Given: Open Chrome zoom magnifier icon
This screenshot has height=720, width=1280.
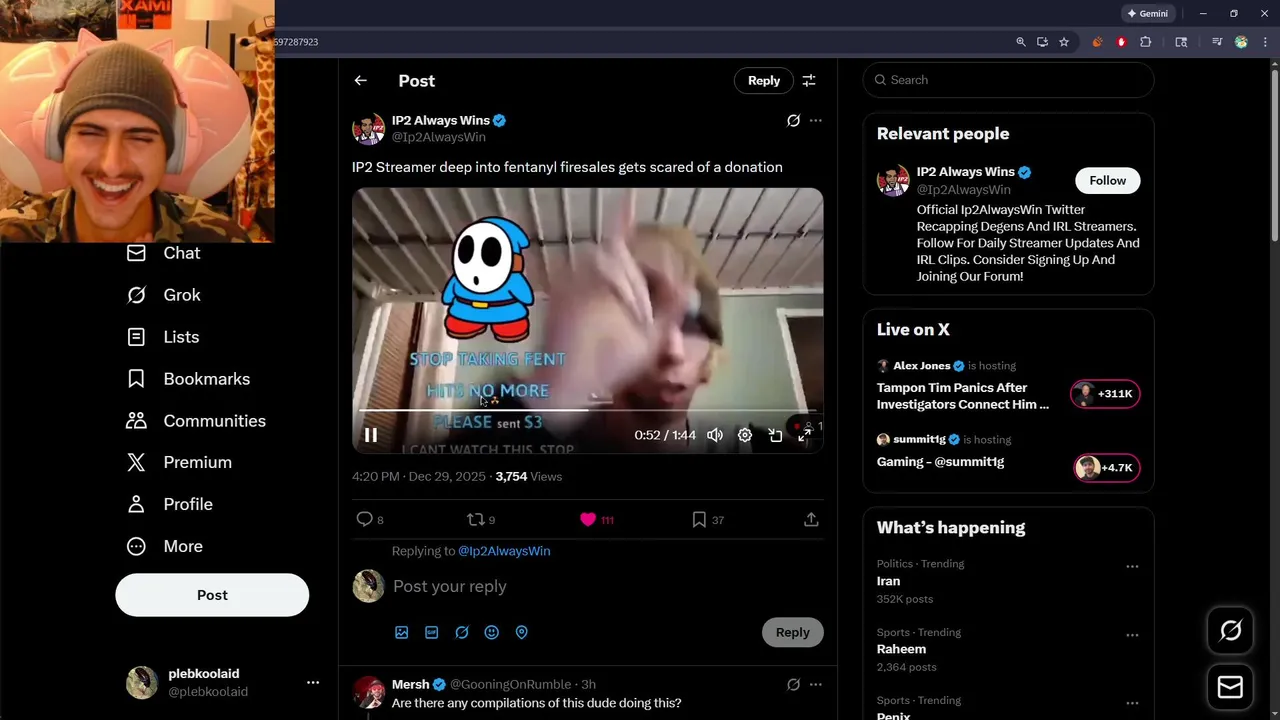Looking at the screenshot, I should tap(1021, 42).
